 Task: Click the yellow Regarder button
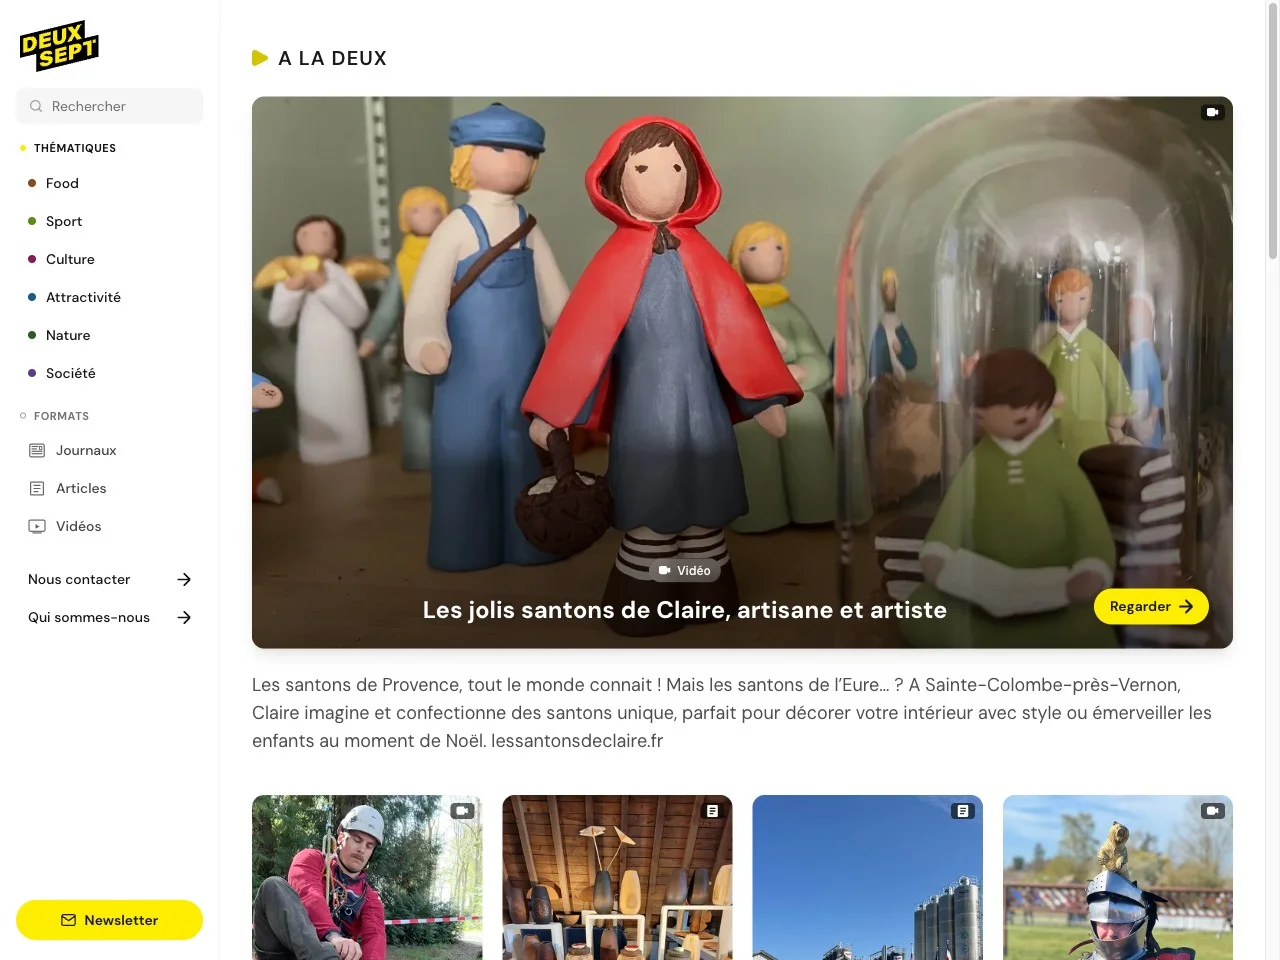point(1151,607)
